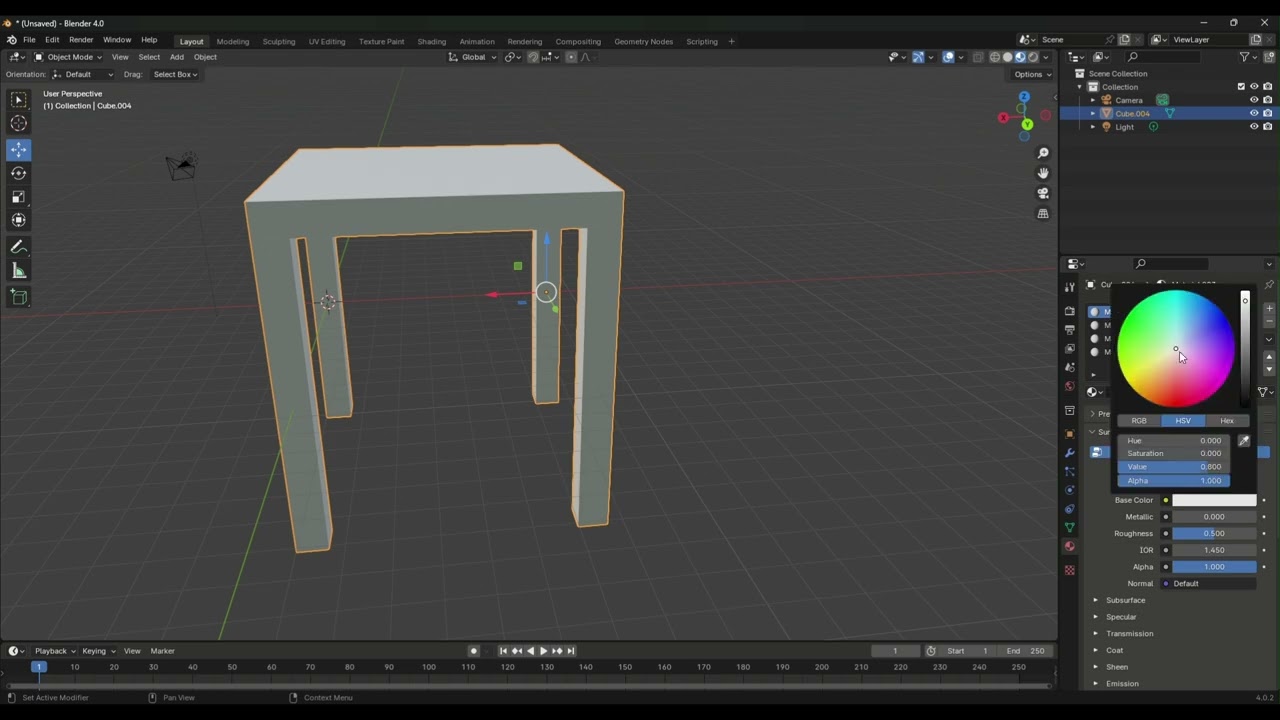Switch to solid viewport shading

tap(1008, 57)
